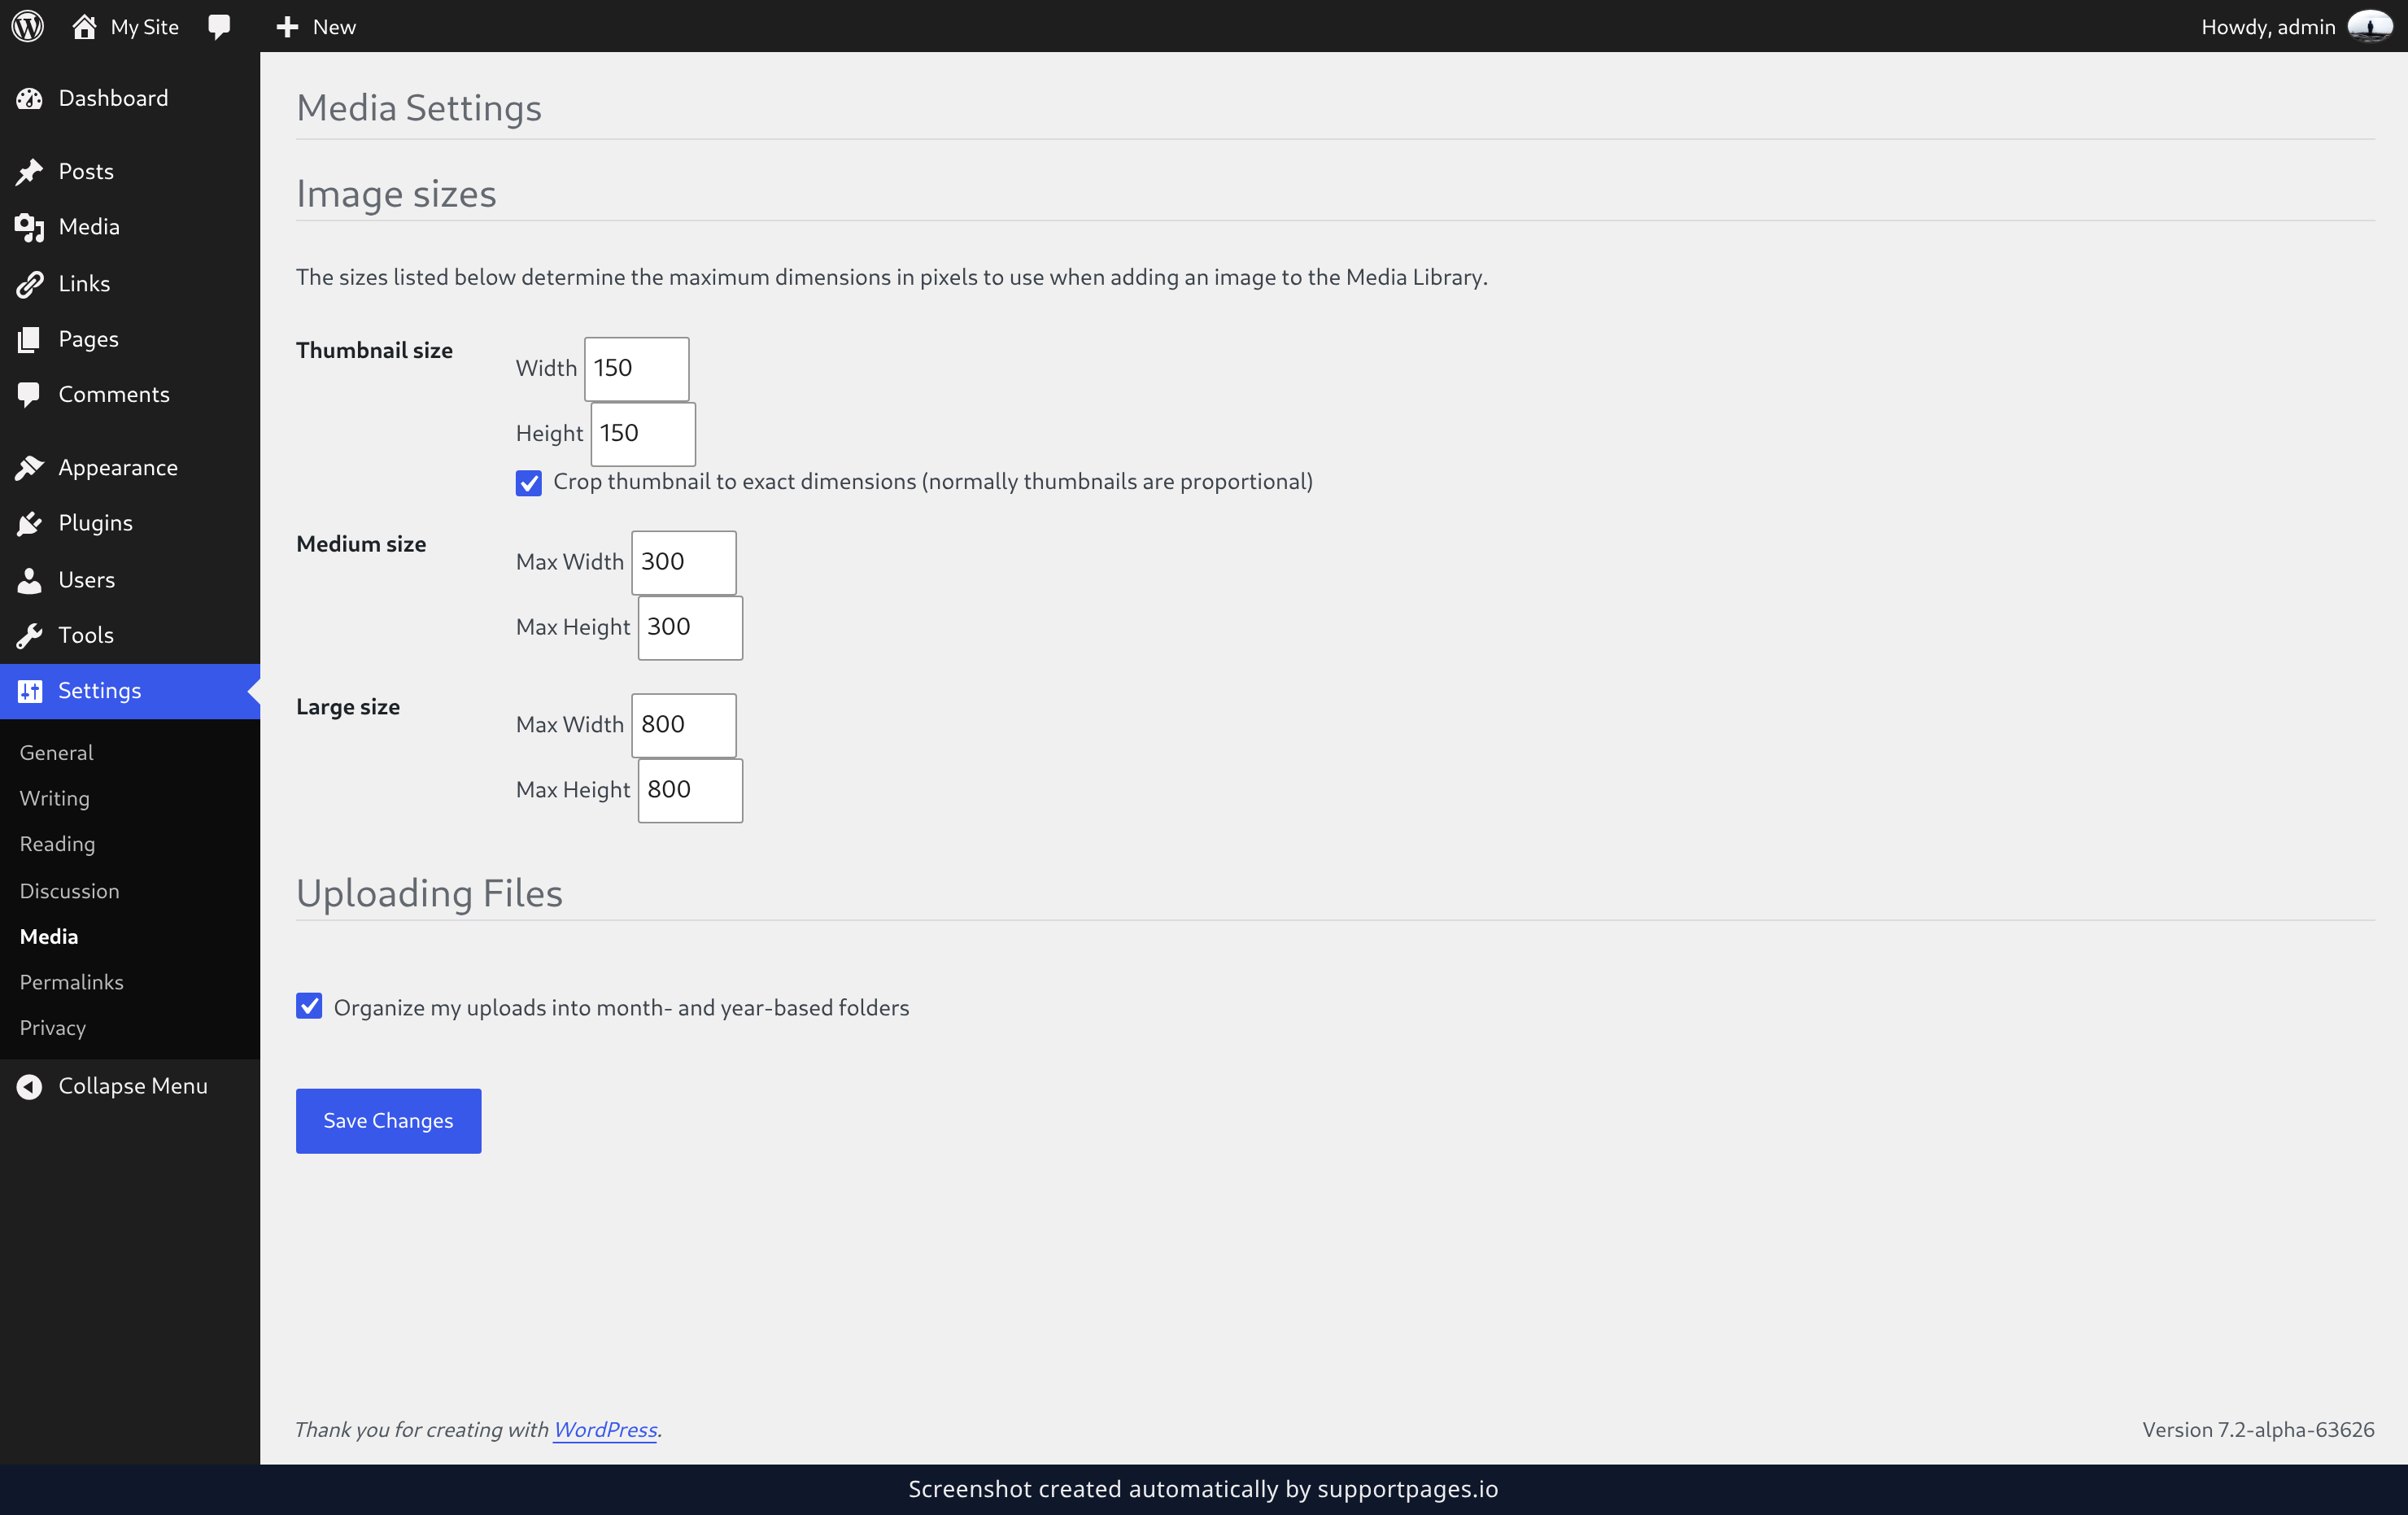2408x1515 pixels.
Task: Click Howdy, admin account link
Action: click(x=2267, y=27)
